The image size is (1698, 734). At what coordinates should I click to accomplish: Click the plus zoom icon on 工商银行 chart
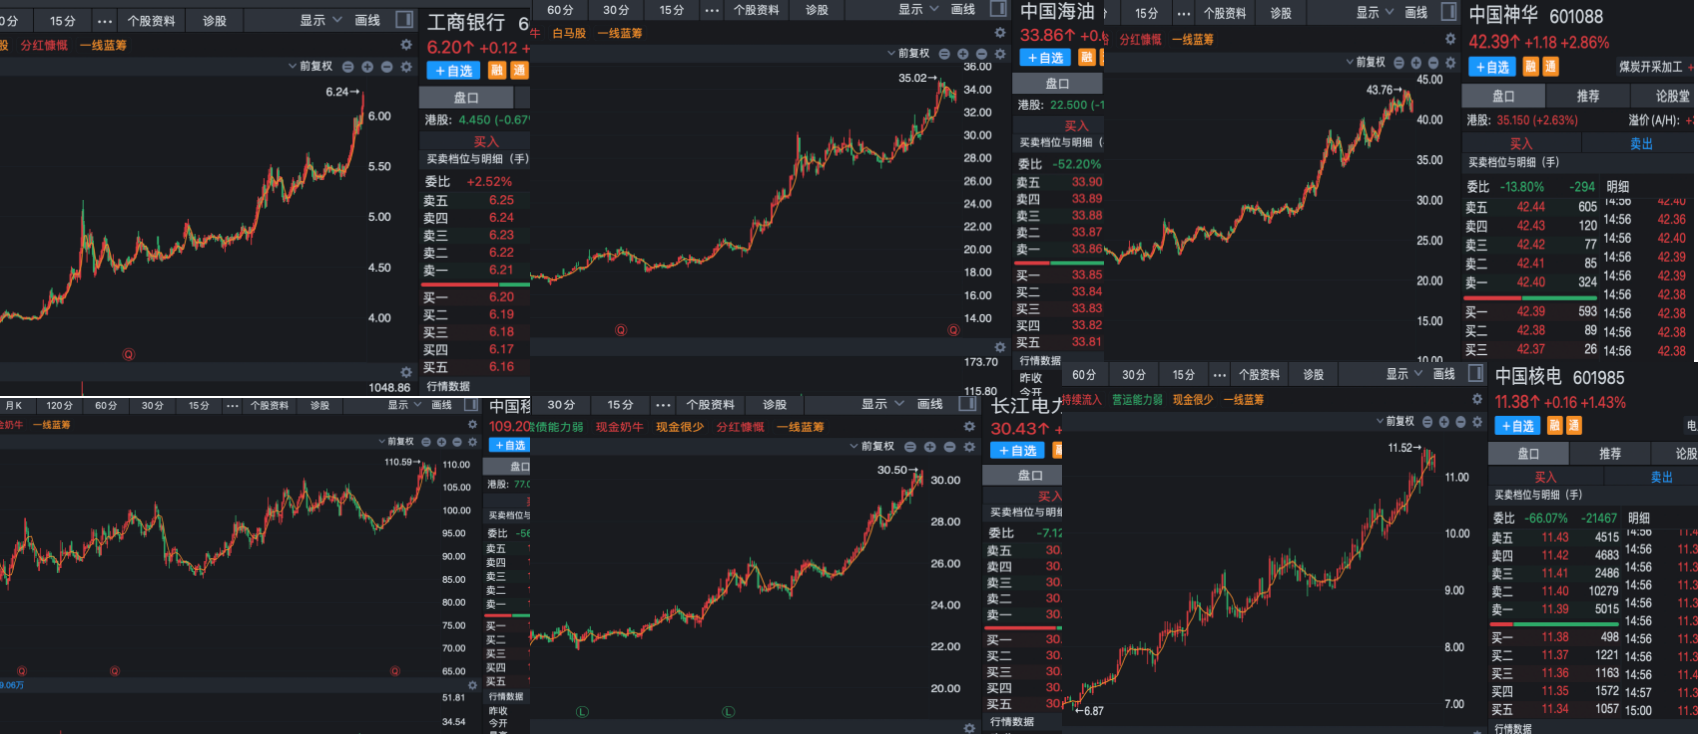367,67
